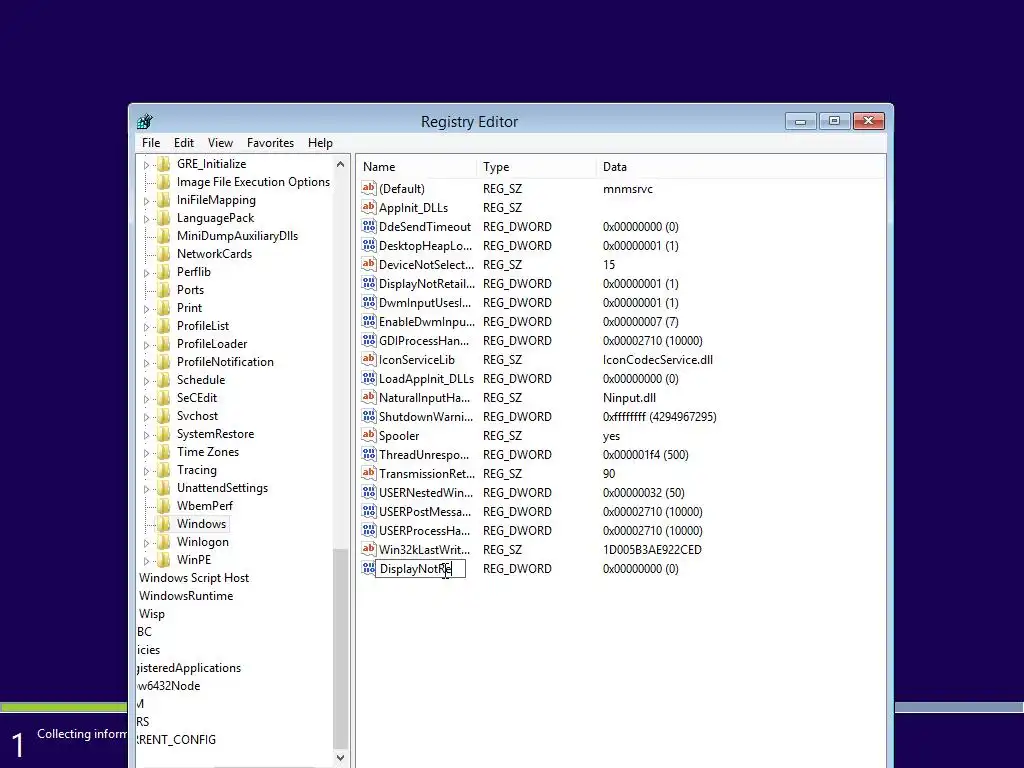Click the DeviceNotSelect... string icon

368,264
